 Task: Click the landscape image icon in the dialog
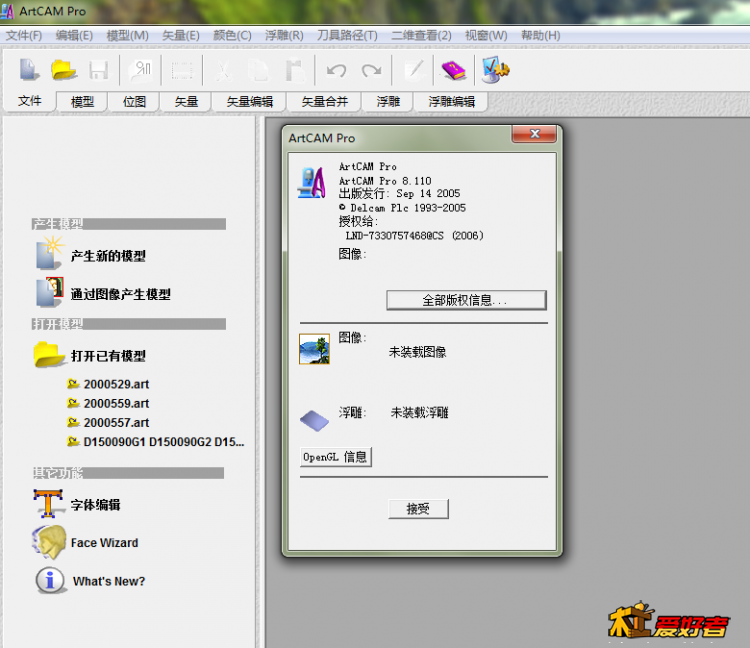click(314, 349)
